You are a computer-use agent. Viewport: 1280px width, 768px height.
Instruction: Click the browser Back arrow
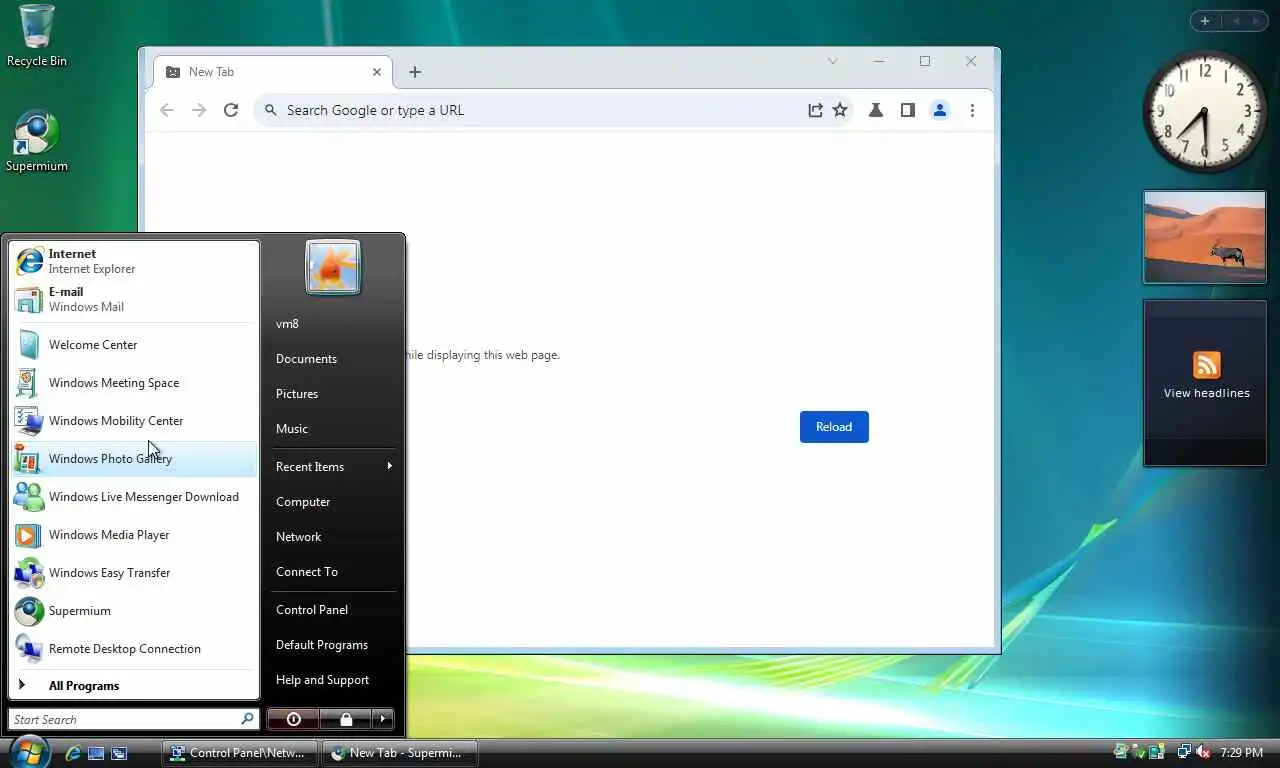tap(167, 110)
